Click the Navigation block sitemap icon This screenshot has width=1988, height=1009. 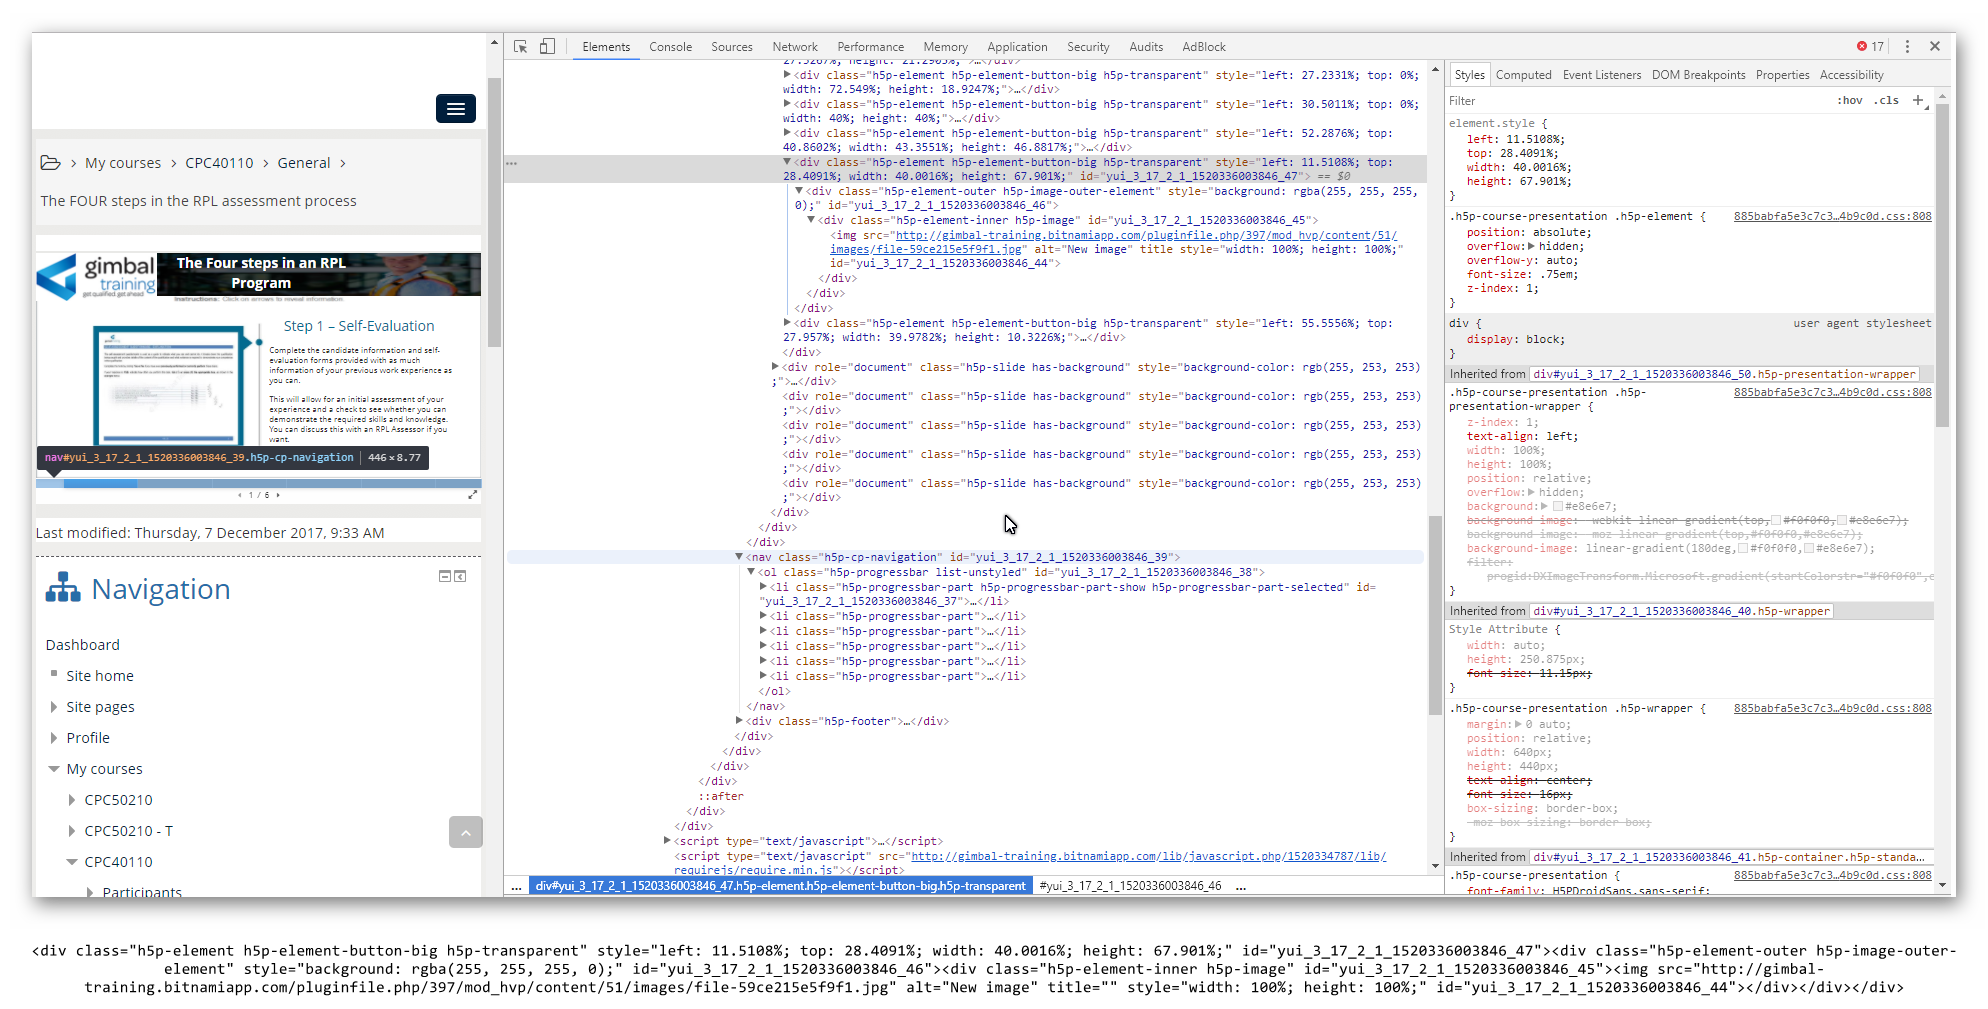click(x=63, y=588)
